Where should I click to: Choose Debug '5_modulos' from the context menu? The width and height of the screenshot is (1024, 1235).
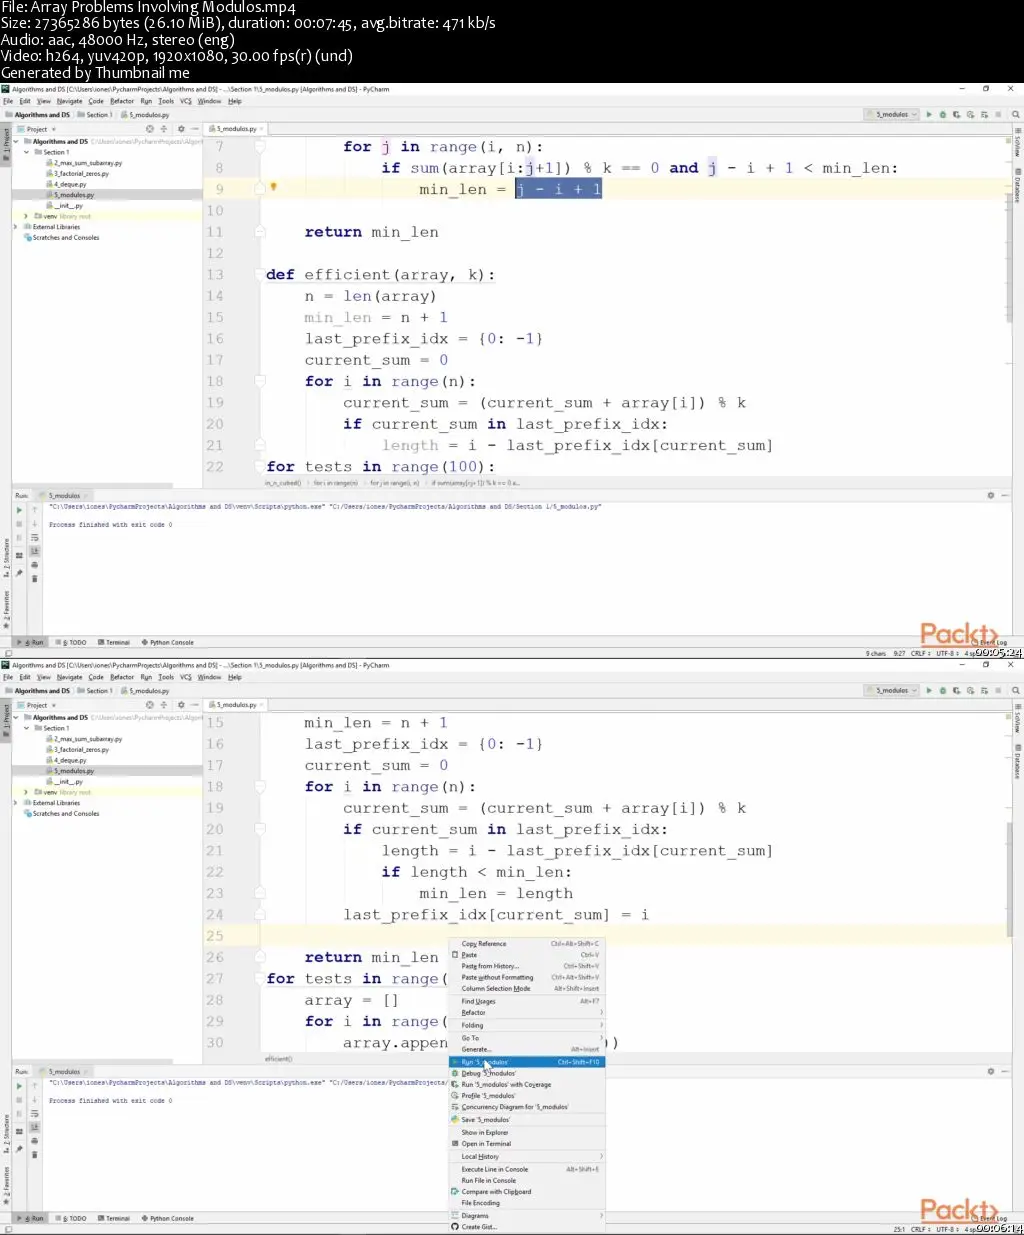490,1073
